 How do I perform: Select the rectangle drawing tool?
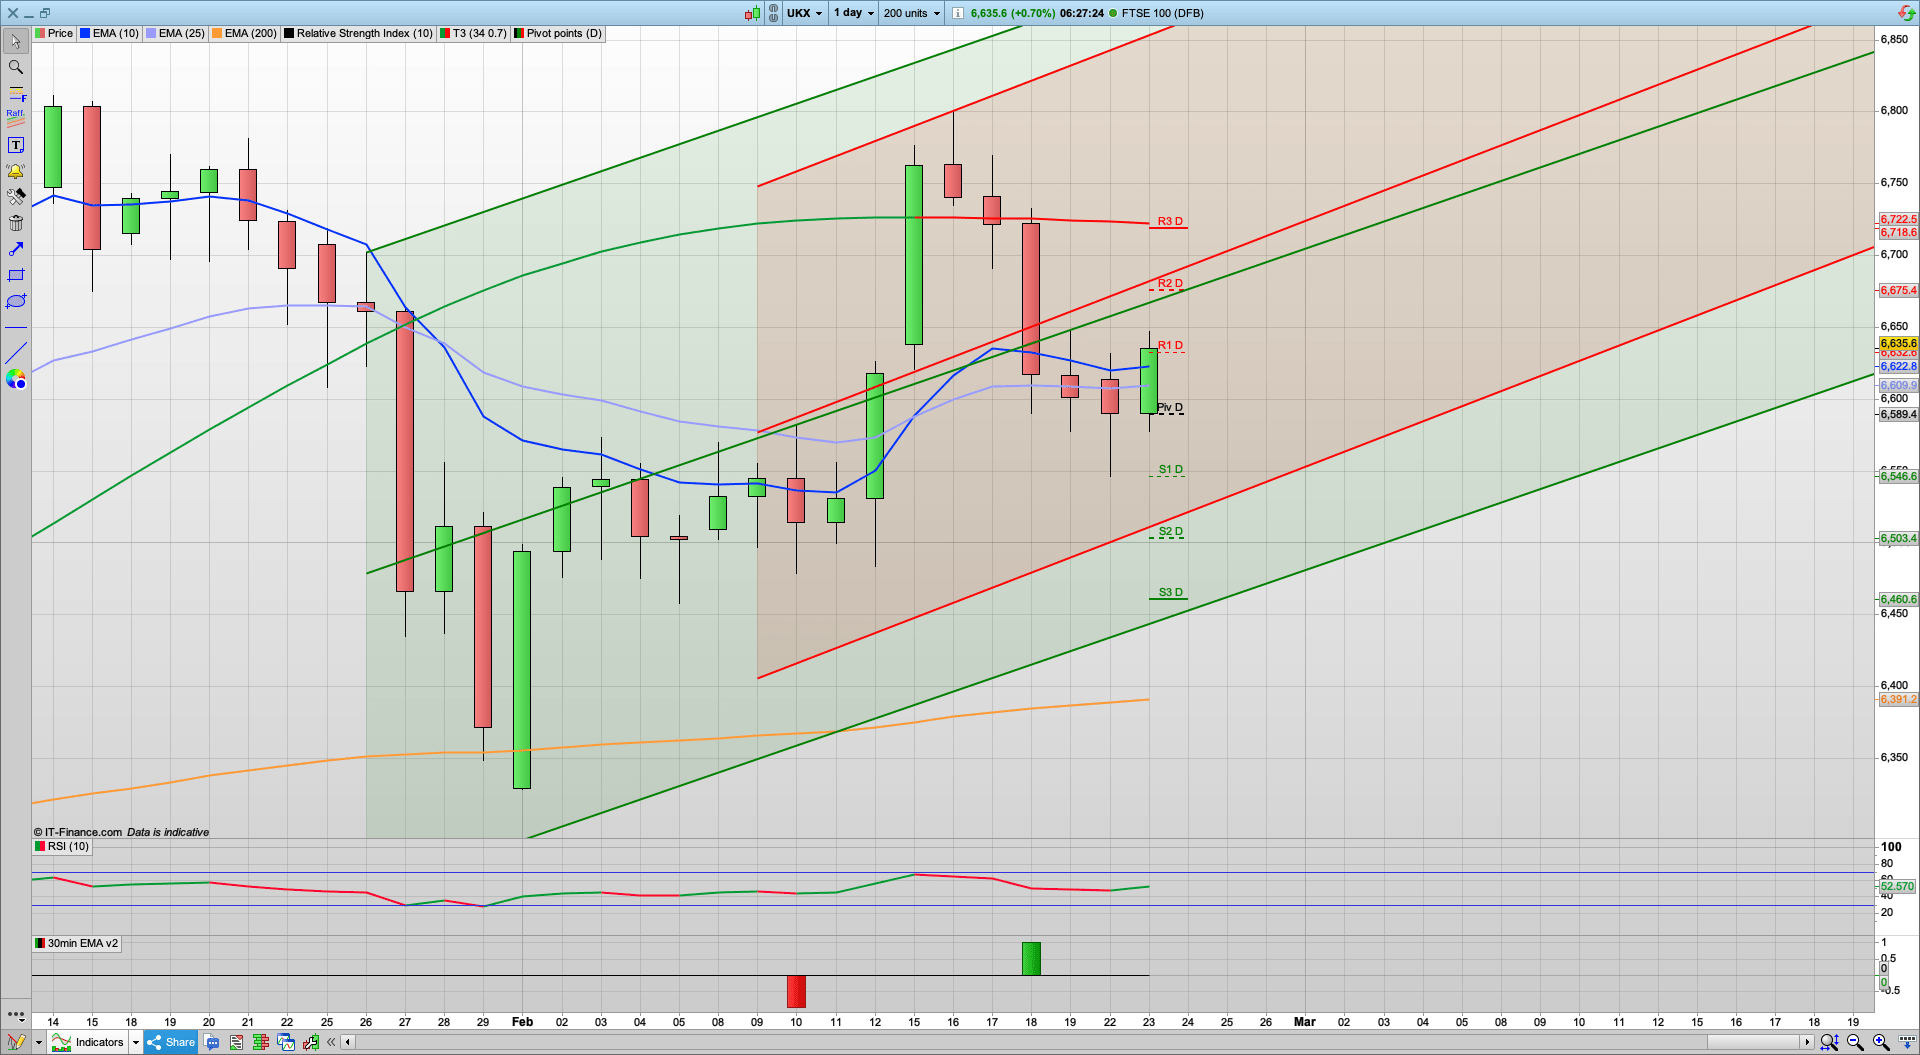point(15,275)
